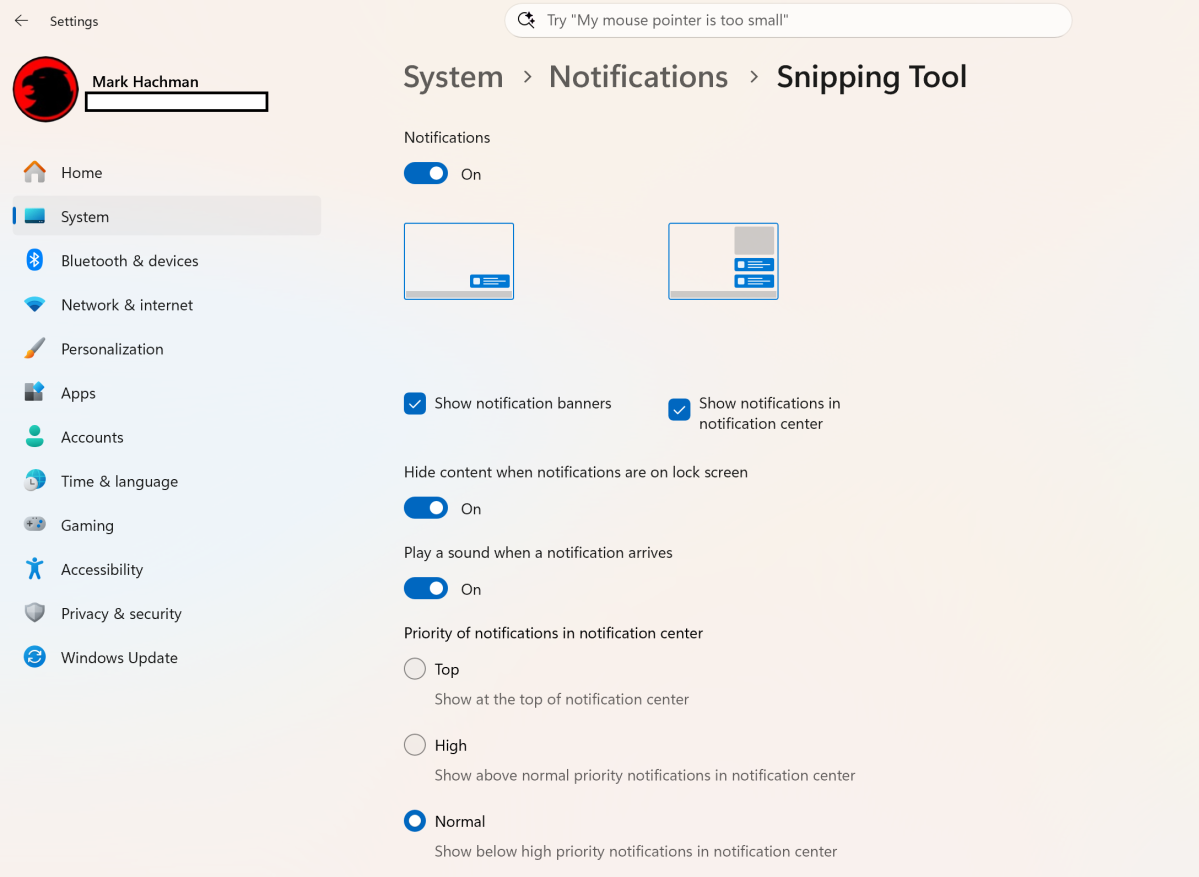
Task: Click the Apps icon in the sidebar
Action: [x=34, y=392]
